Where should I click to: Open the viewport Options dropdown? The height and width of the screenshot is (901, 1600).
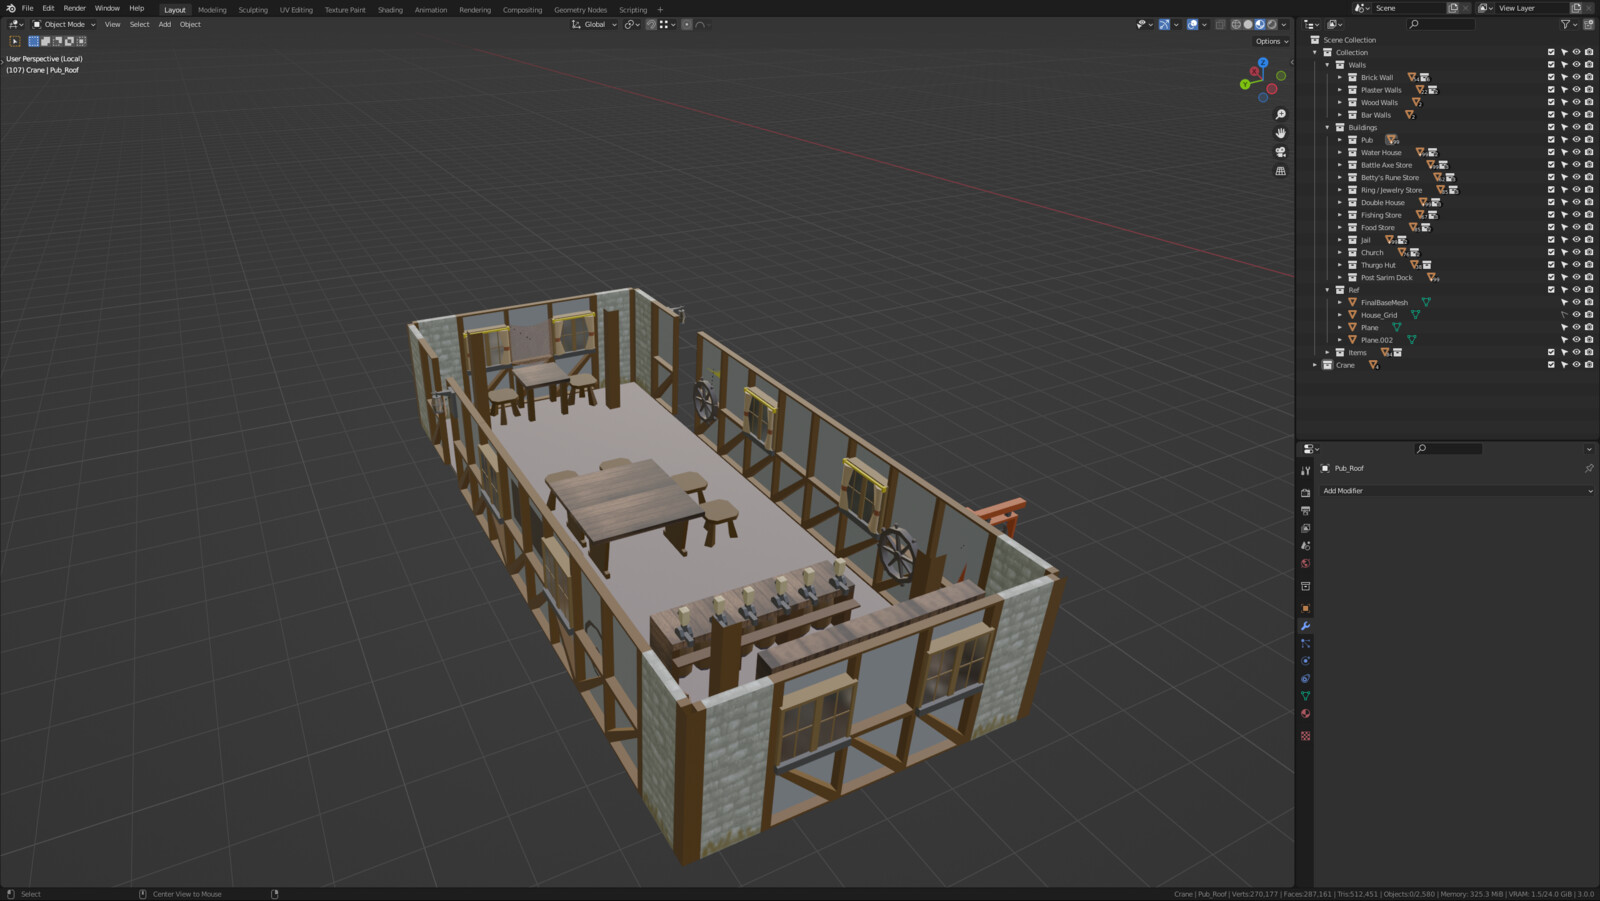pyautogui.click(x=1272, y=41)
